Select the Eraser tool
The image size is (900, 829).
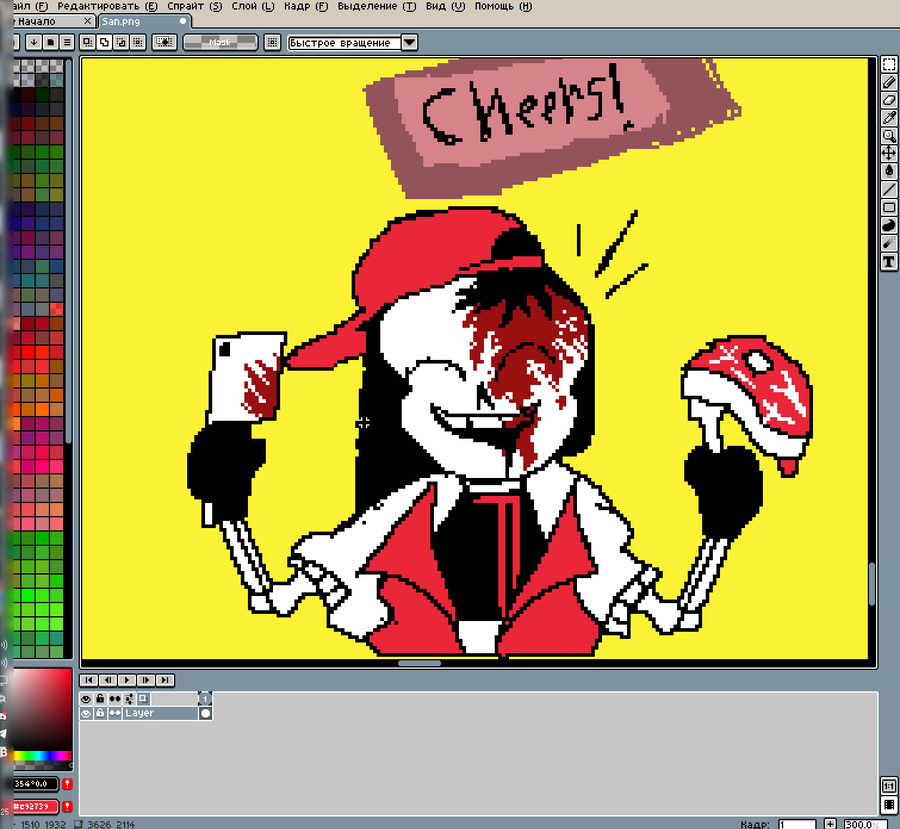click(889, 100)
